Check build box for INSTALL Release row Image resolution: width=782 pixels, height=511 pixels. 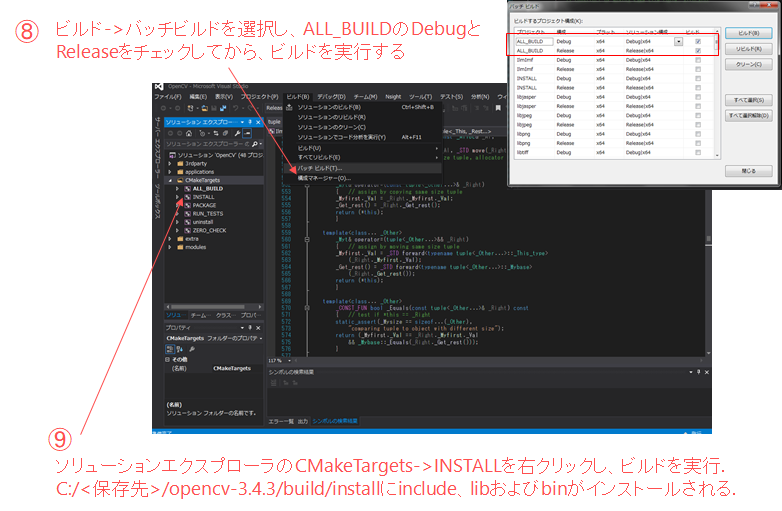coord(698,88)
